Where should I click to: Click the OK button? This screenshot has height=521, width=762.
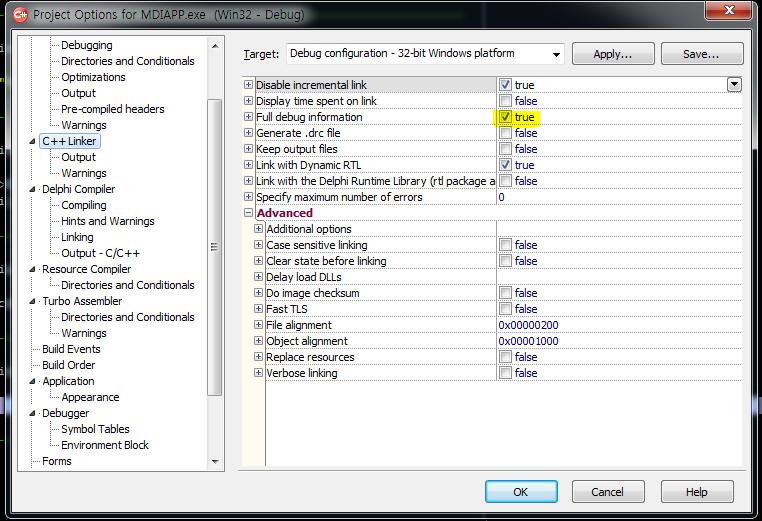521,492
